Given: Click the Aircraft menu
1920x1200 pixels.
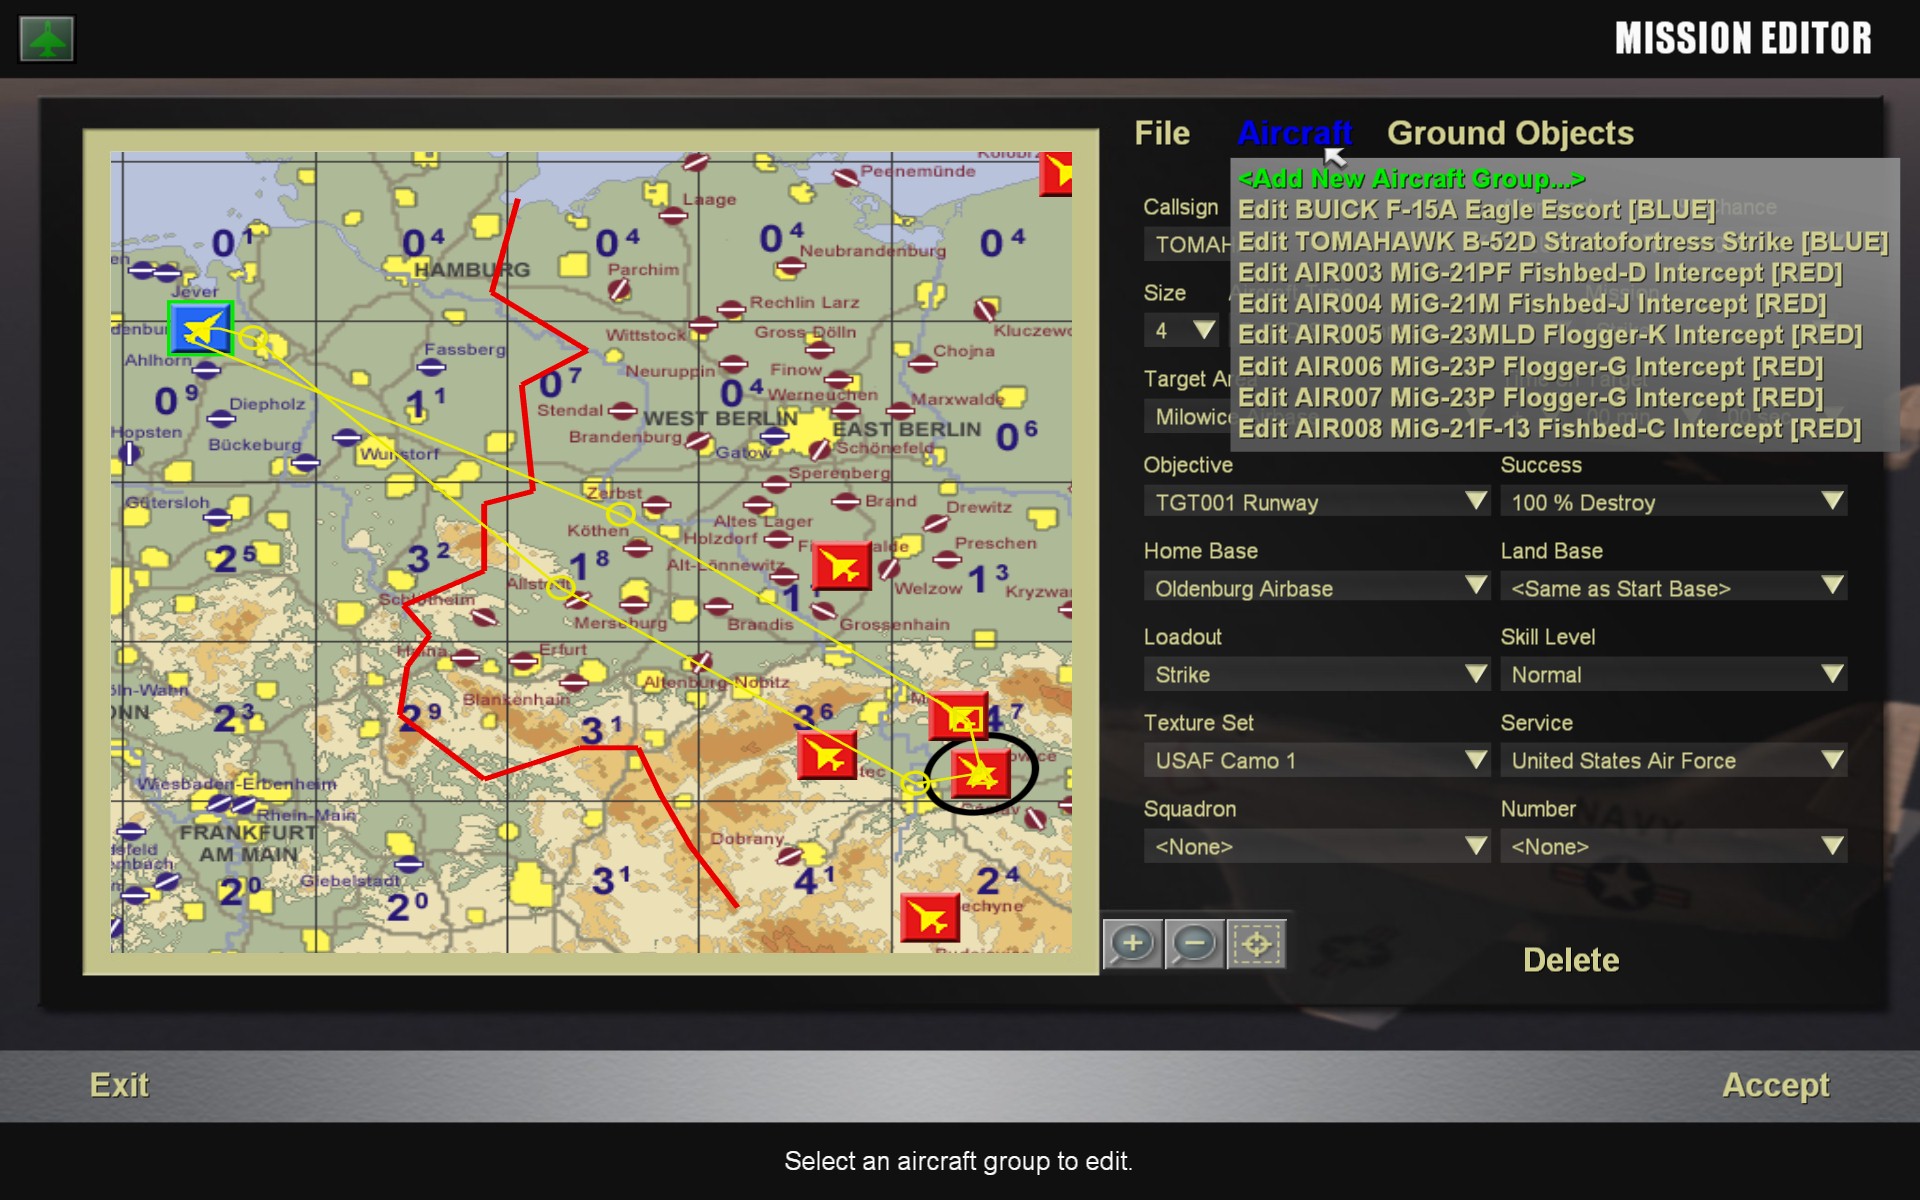Looking at the screenshot, I should point(1295,133).
